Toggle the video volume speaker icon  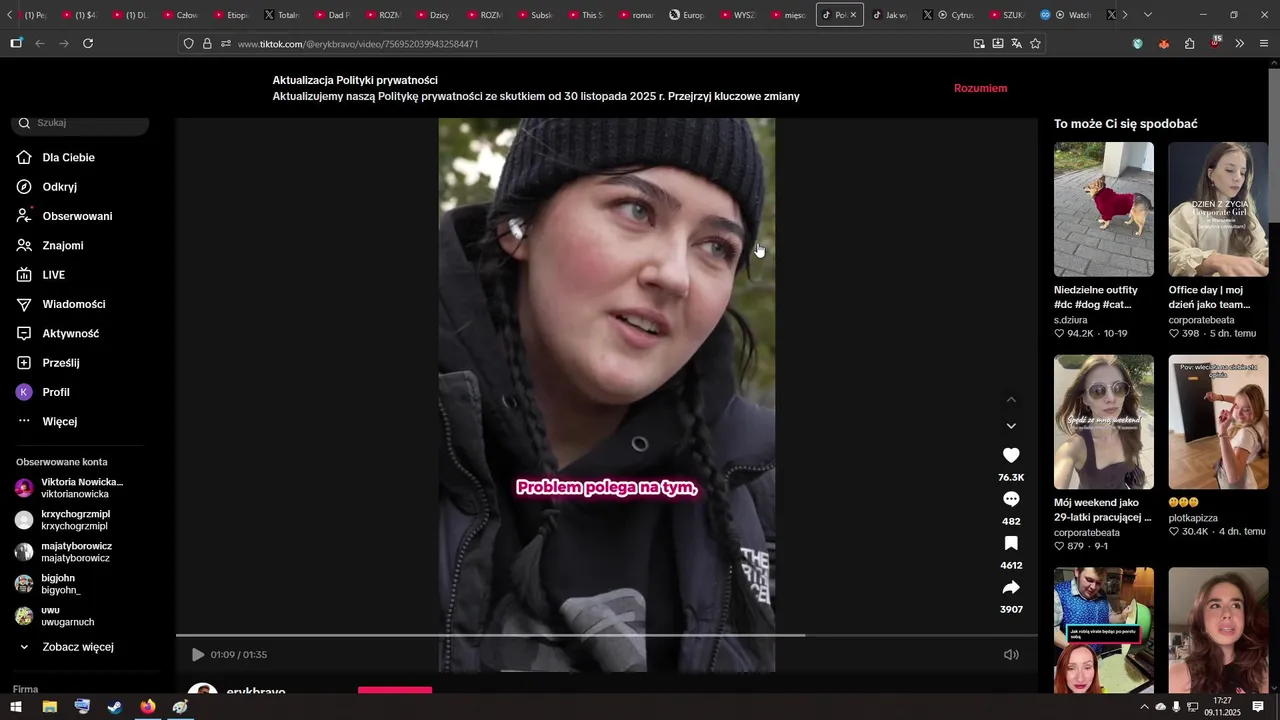click(x=1011, y=655)
